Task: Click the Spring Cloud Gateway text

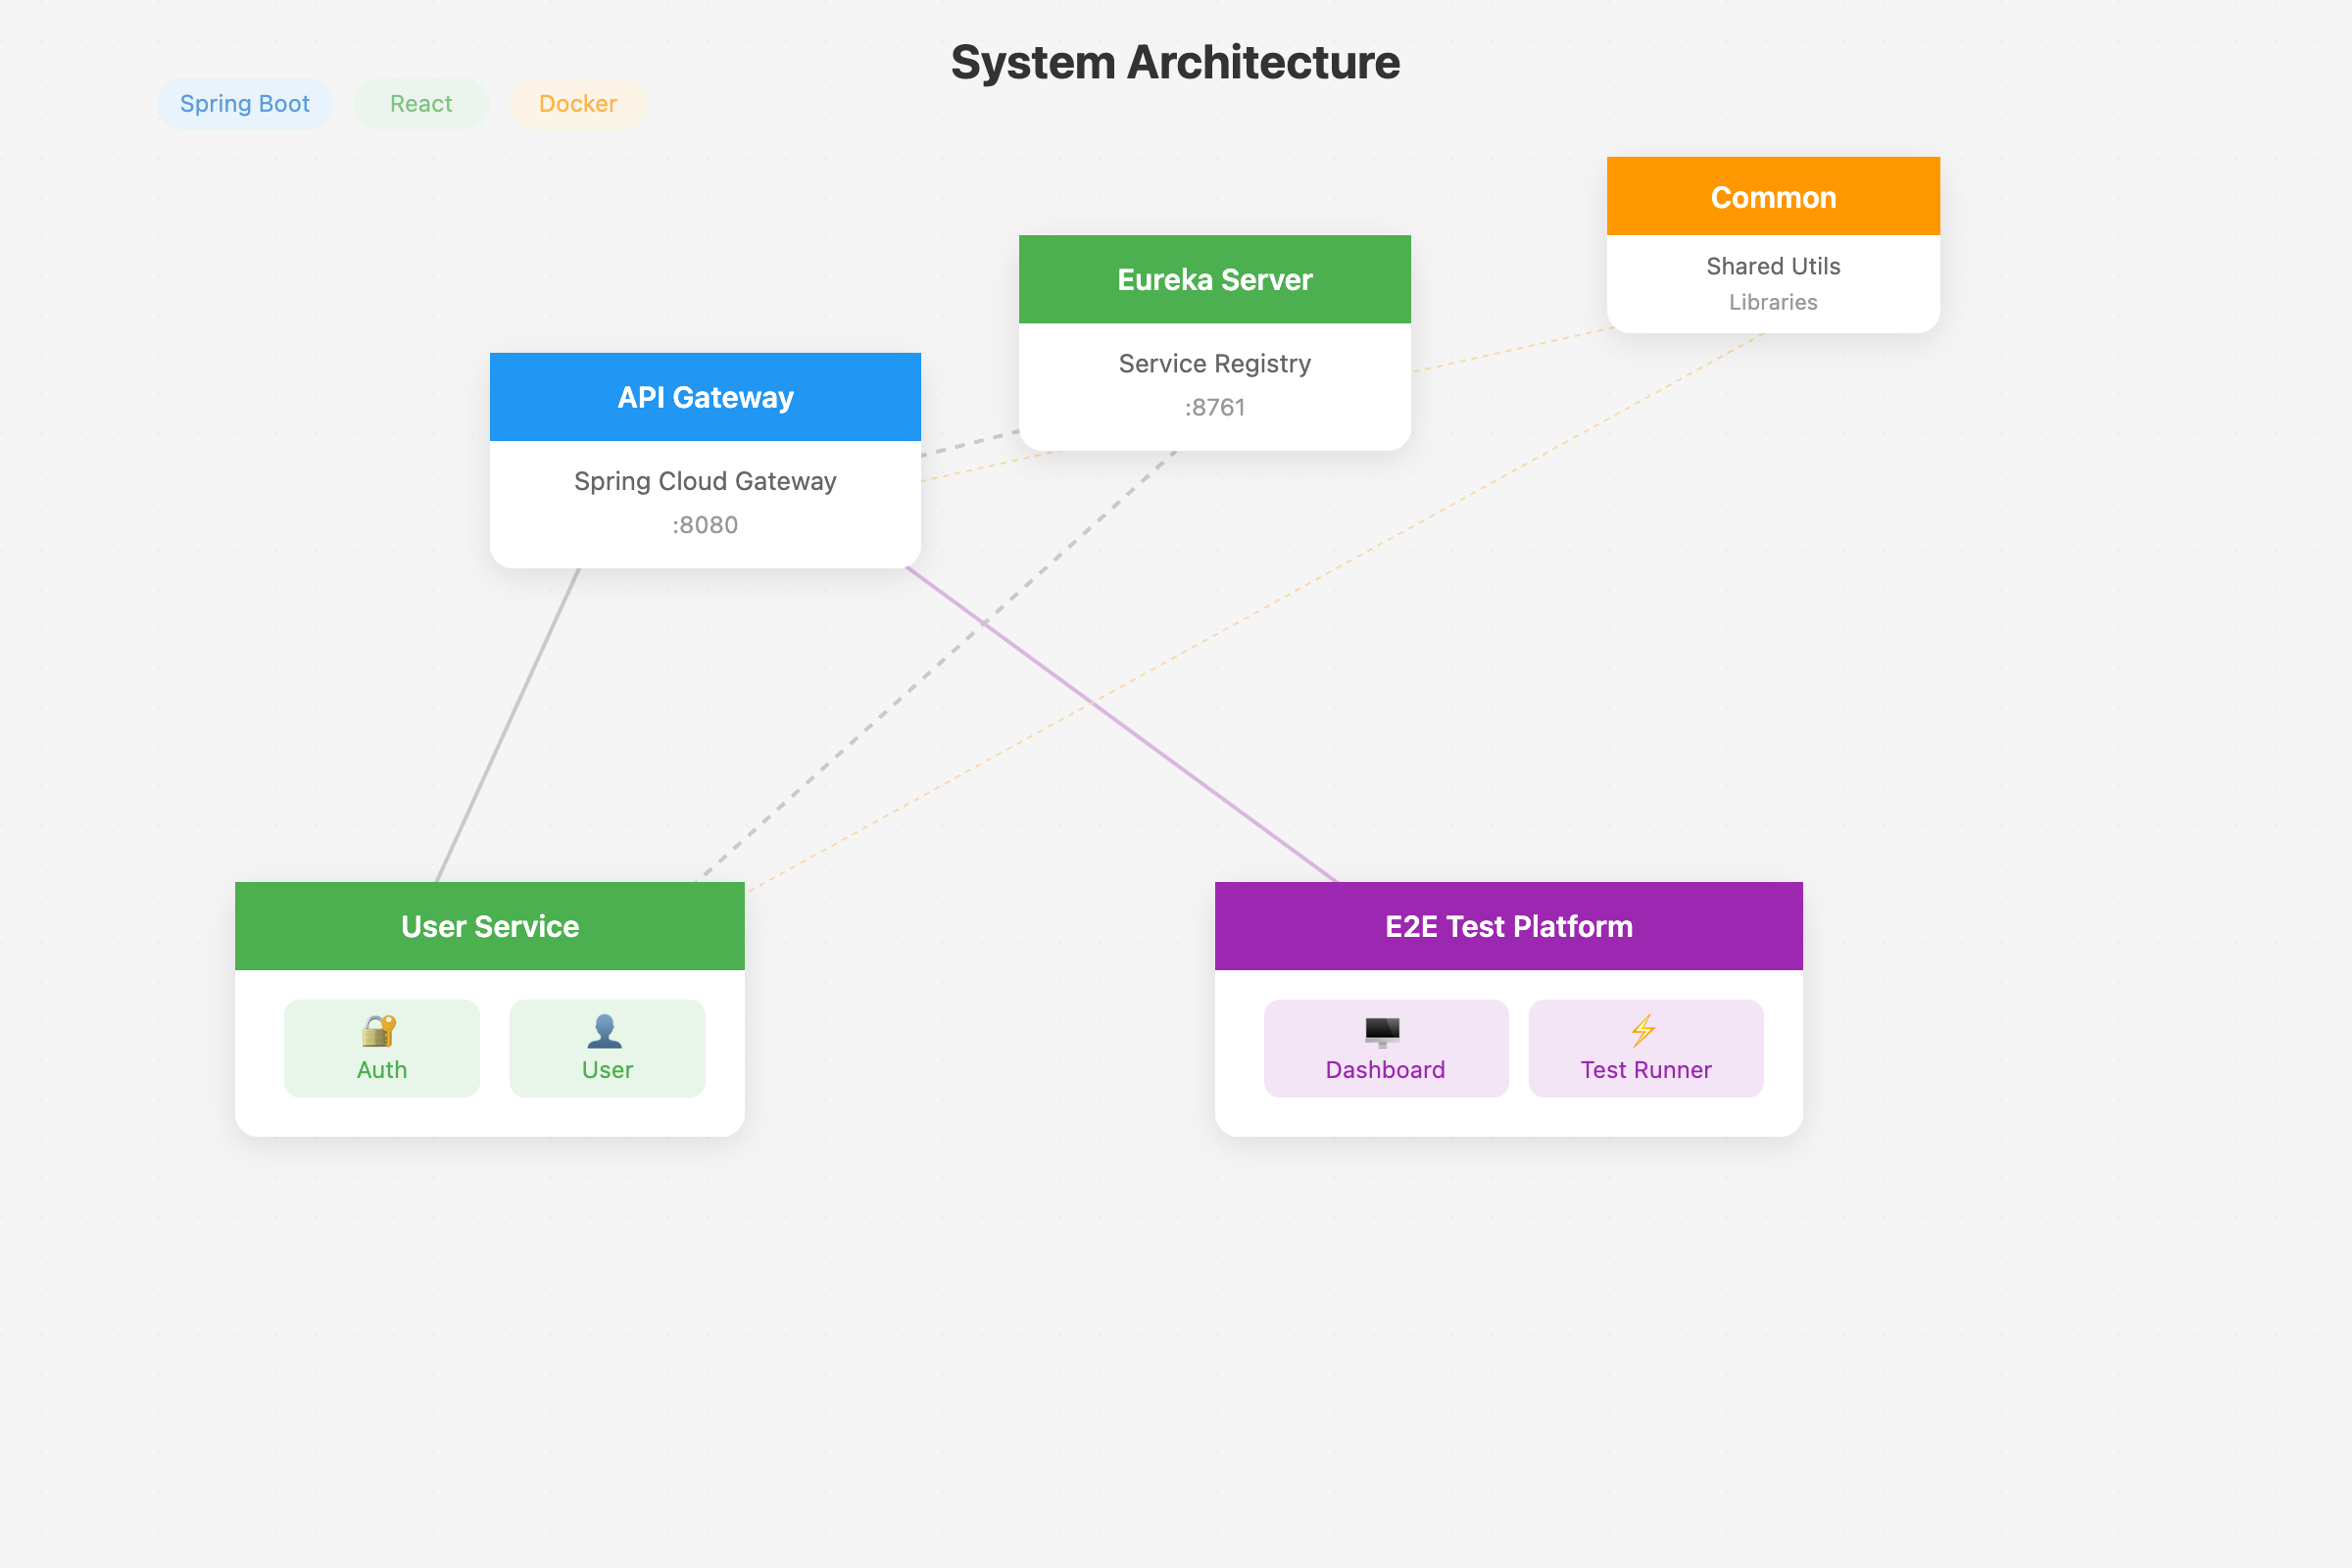Action: point(705,481)
